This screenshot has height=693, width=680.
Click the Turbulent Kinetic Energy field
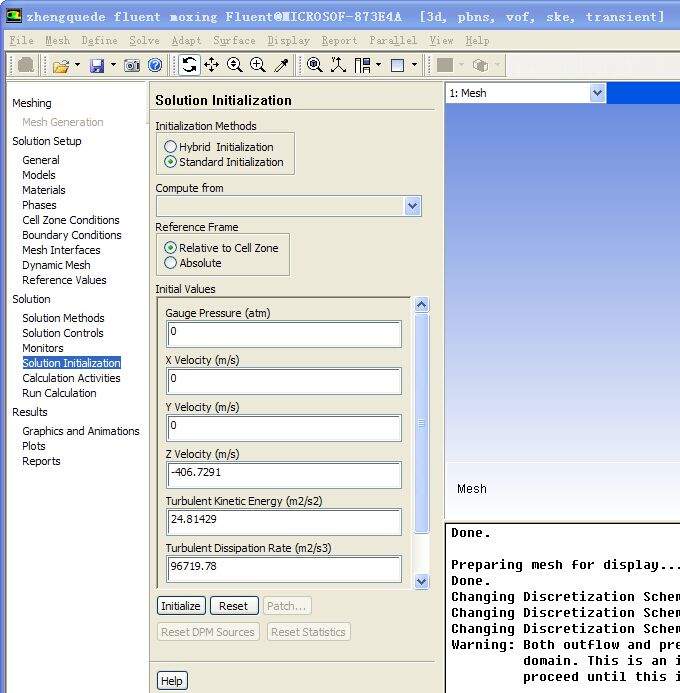coord(284,522)
